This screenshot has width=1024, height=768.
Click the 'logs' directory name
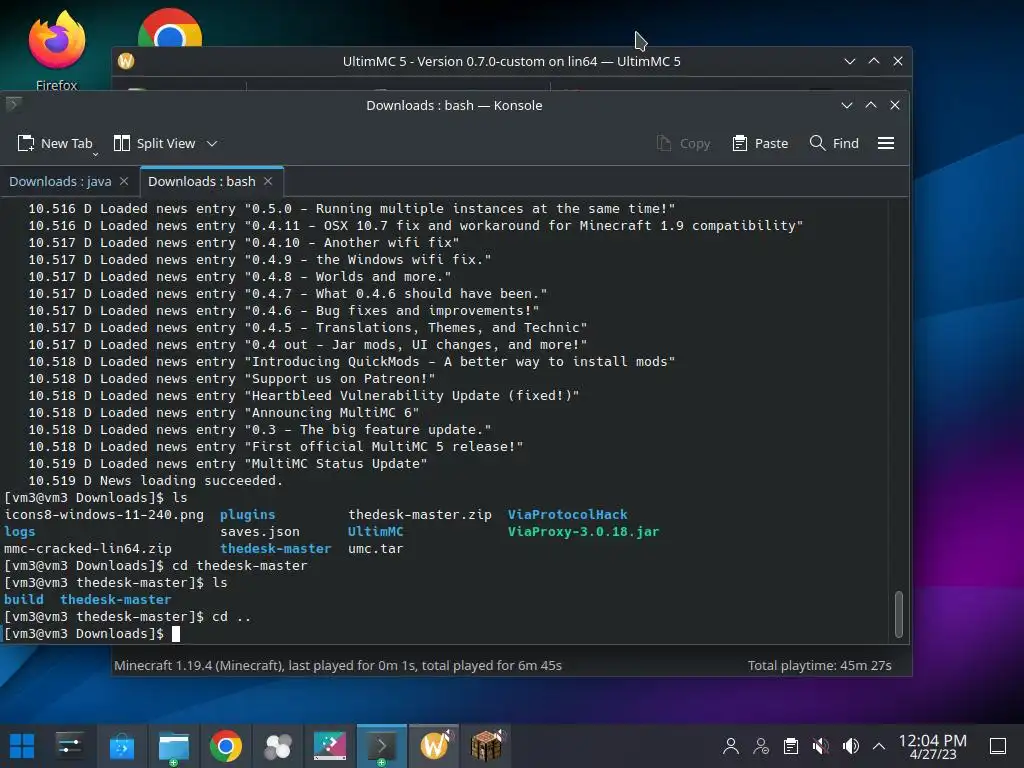tap(20, 532)
